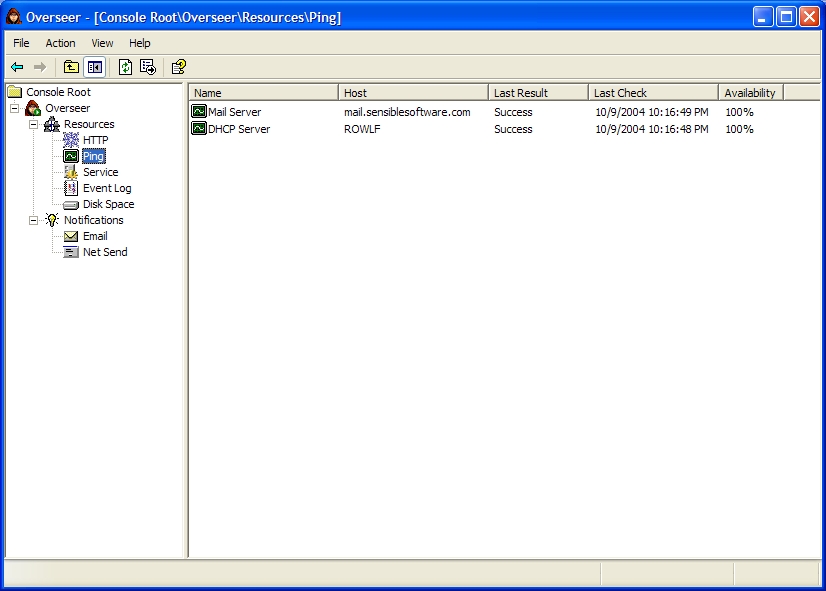Select the Email tree item
The width and height of the screenshot is (826, 591).
[x=95, y=237]
